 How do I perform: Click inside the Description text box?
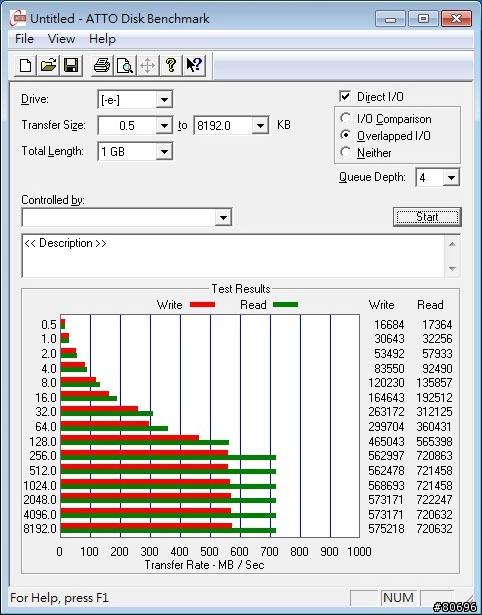(233, 256)
